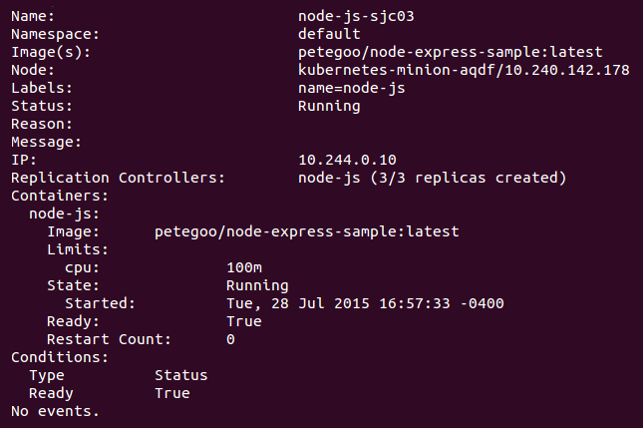Click the "Status" column header under Conditions
The image size is (643, 428).
[x=181, y=375]
